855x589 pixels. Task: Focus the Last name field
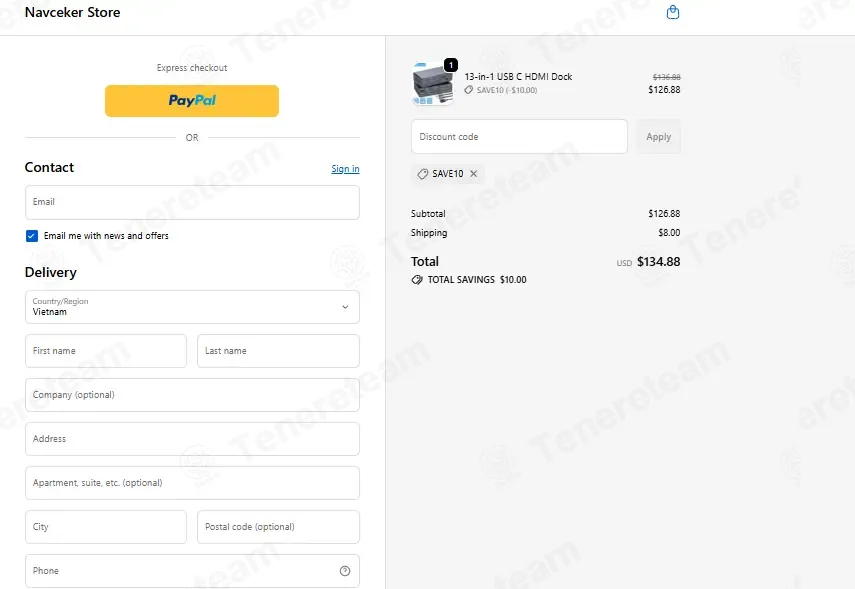278,351
